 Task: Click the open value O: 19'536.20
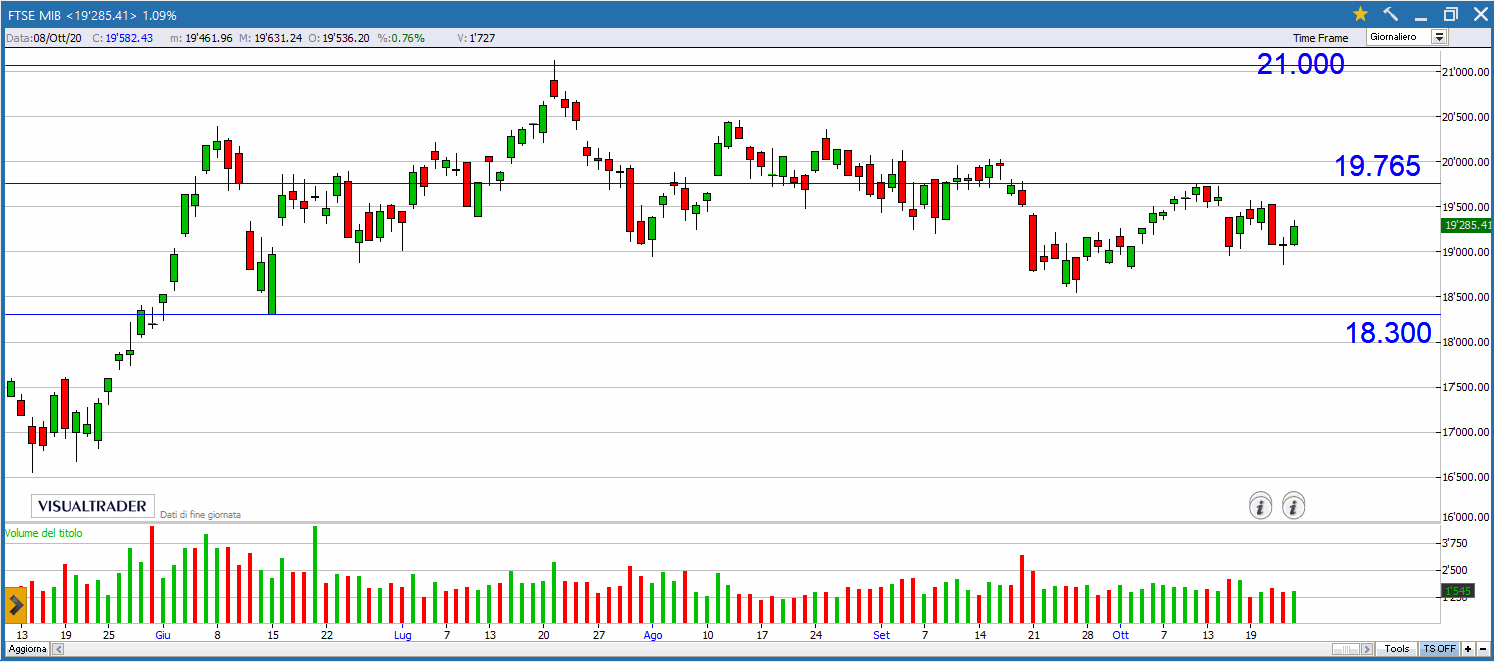point(338,38)
